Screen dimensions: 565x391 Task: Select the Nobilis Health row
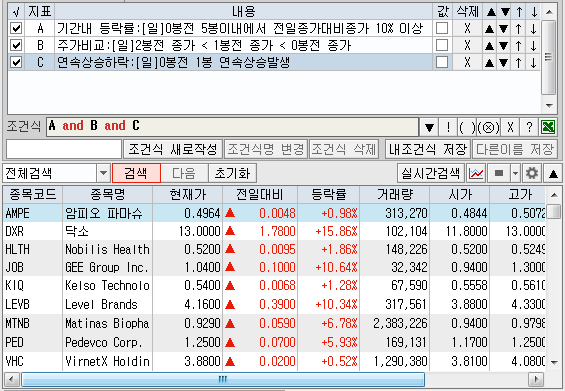click(275, 249)
